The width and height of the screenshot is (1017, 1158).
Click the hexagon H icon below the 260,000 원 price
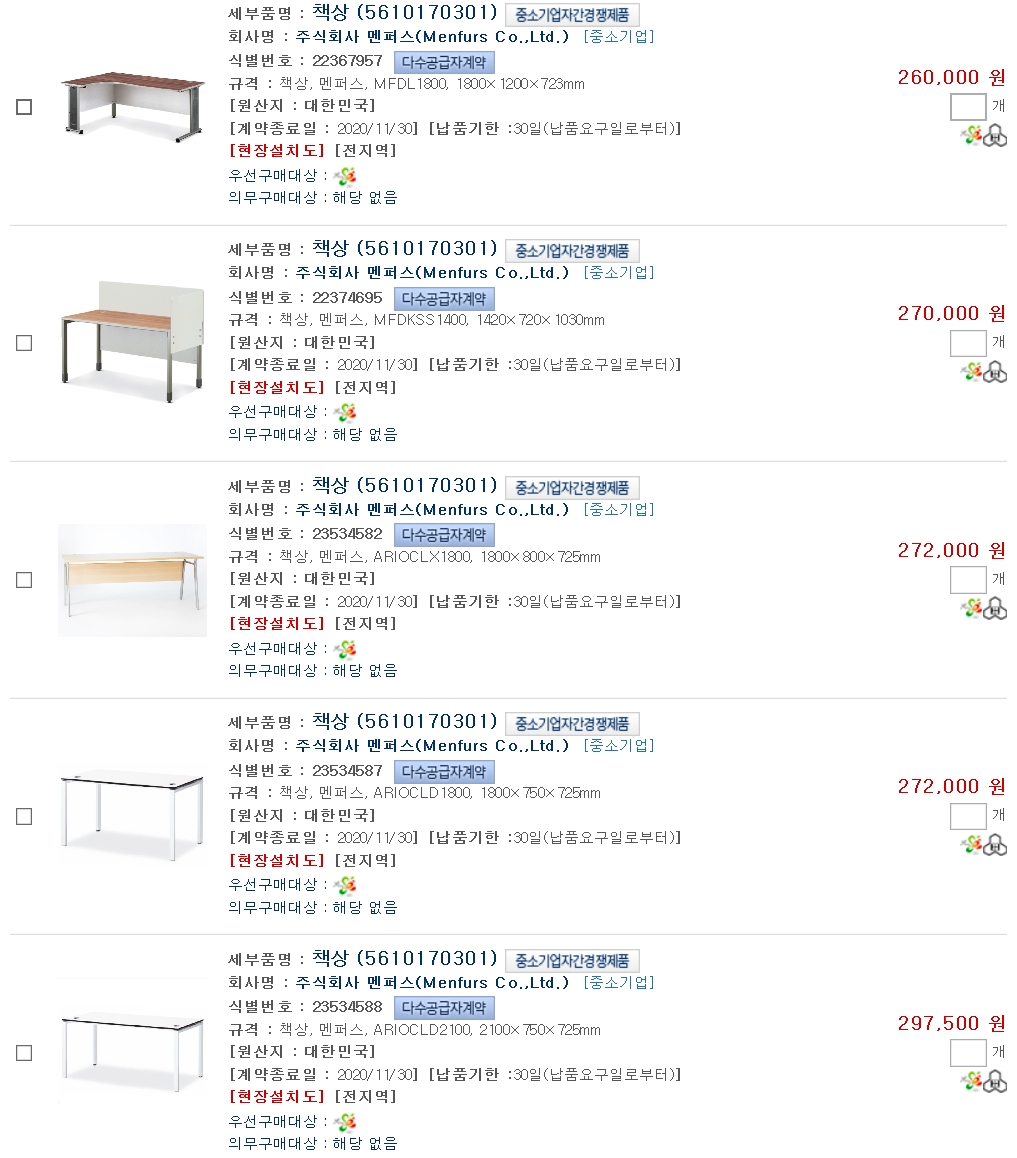click(995, 137)
